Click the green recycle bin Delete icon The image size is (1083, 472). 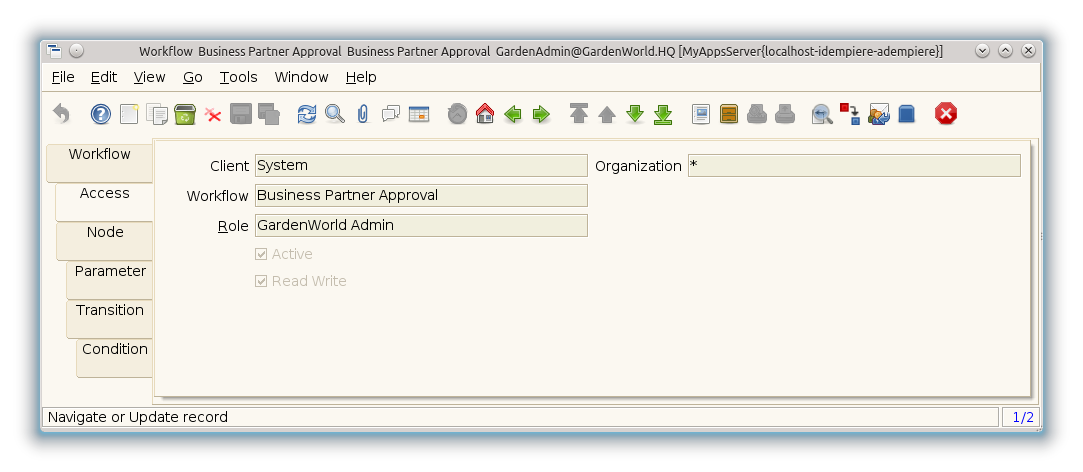coord(185,114)
